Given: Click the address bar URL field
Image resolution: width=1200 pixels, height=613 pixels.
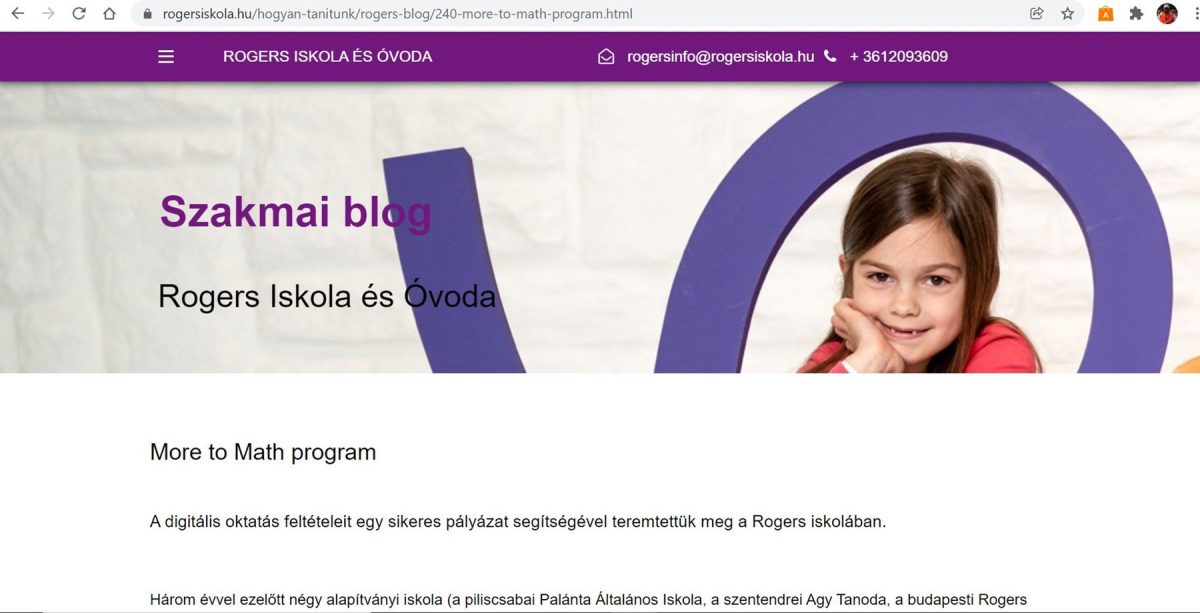Looking at the screenshot, I should pyautogui.click(x=580, y=14).
